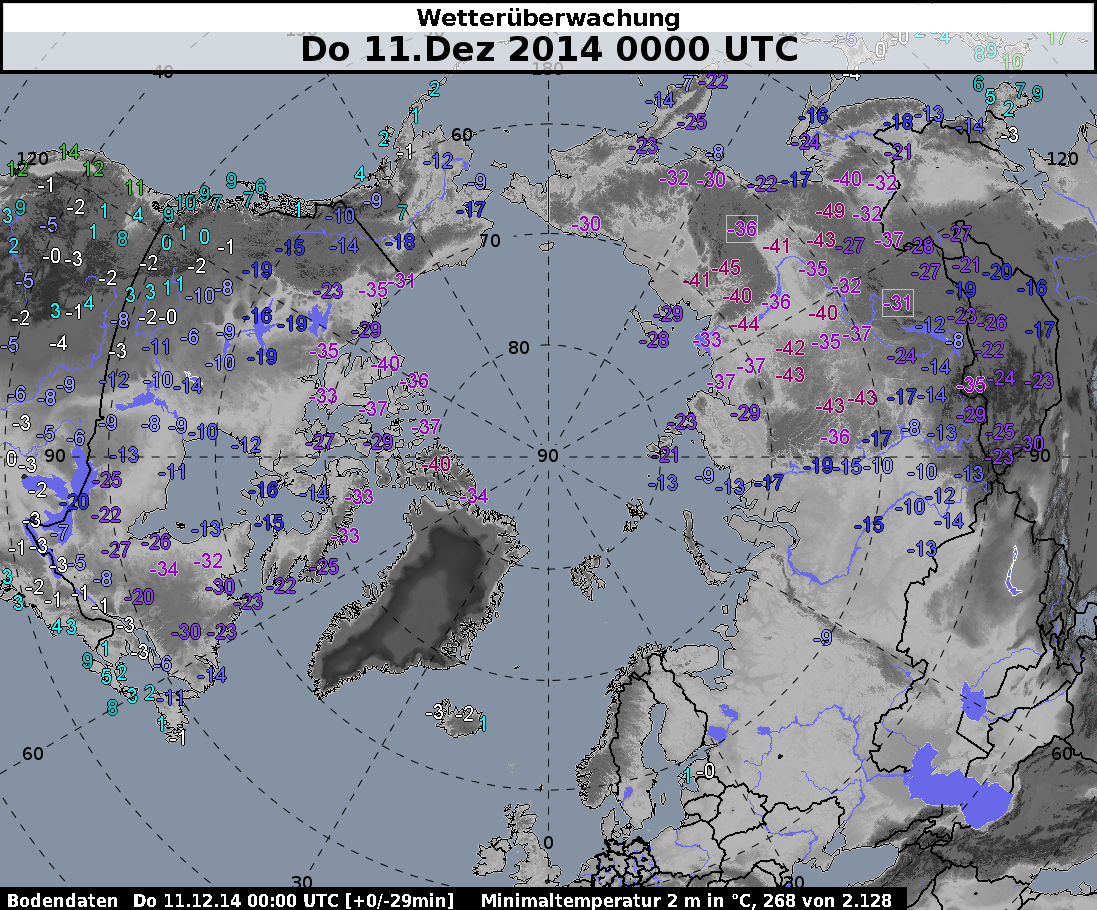The height and width of the screenshot is (910, 1097).
Task: Click the boxed -36 station value
Action: click(x=742, y=228)
